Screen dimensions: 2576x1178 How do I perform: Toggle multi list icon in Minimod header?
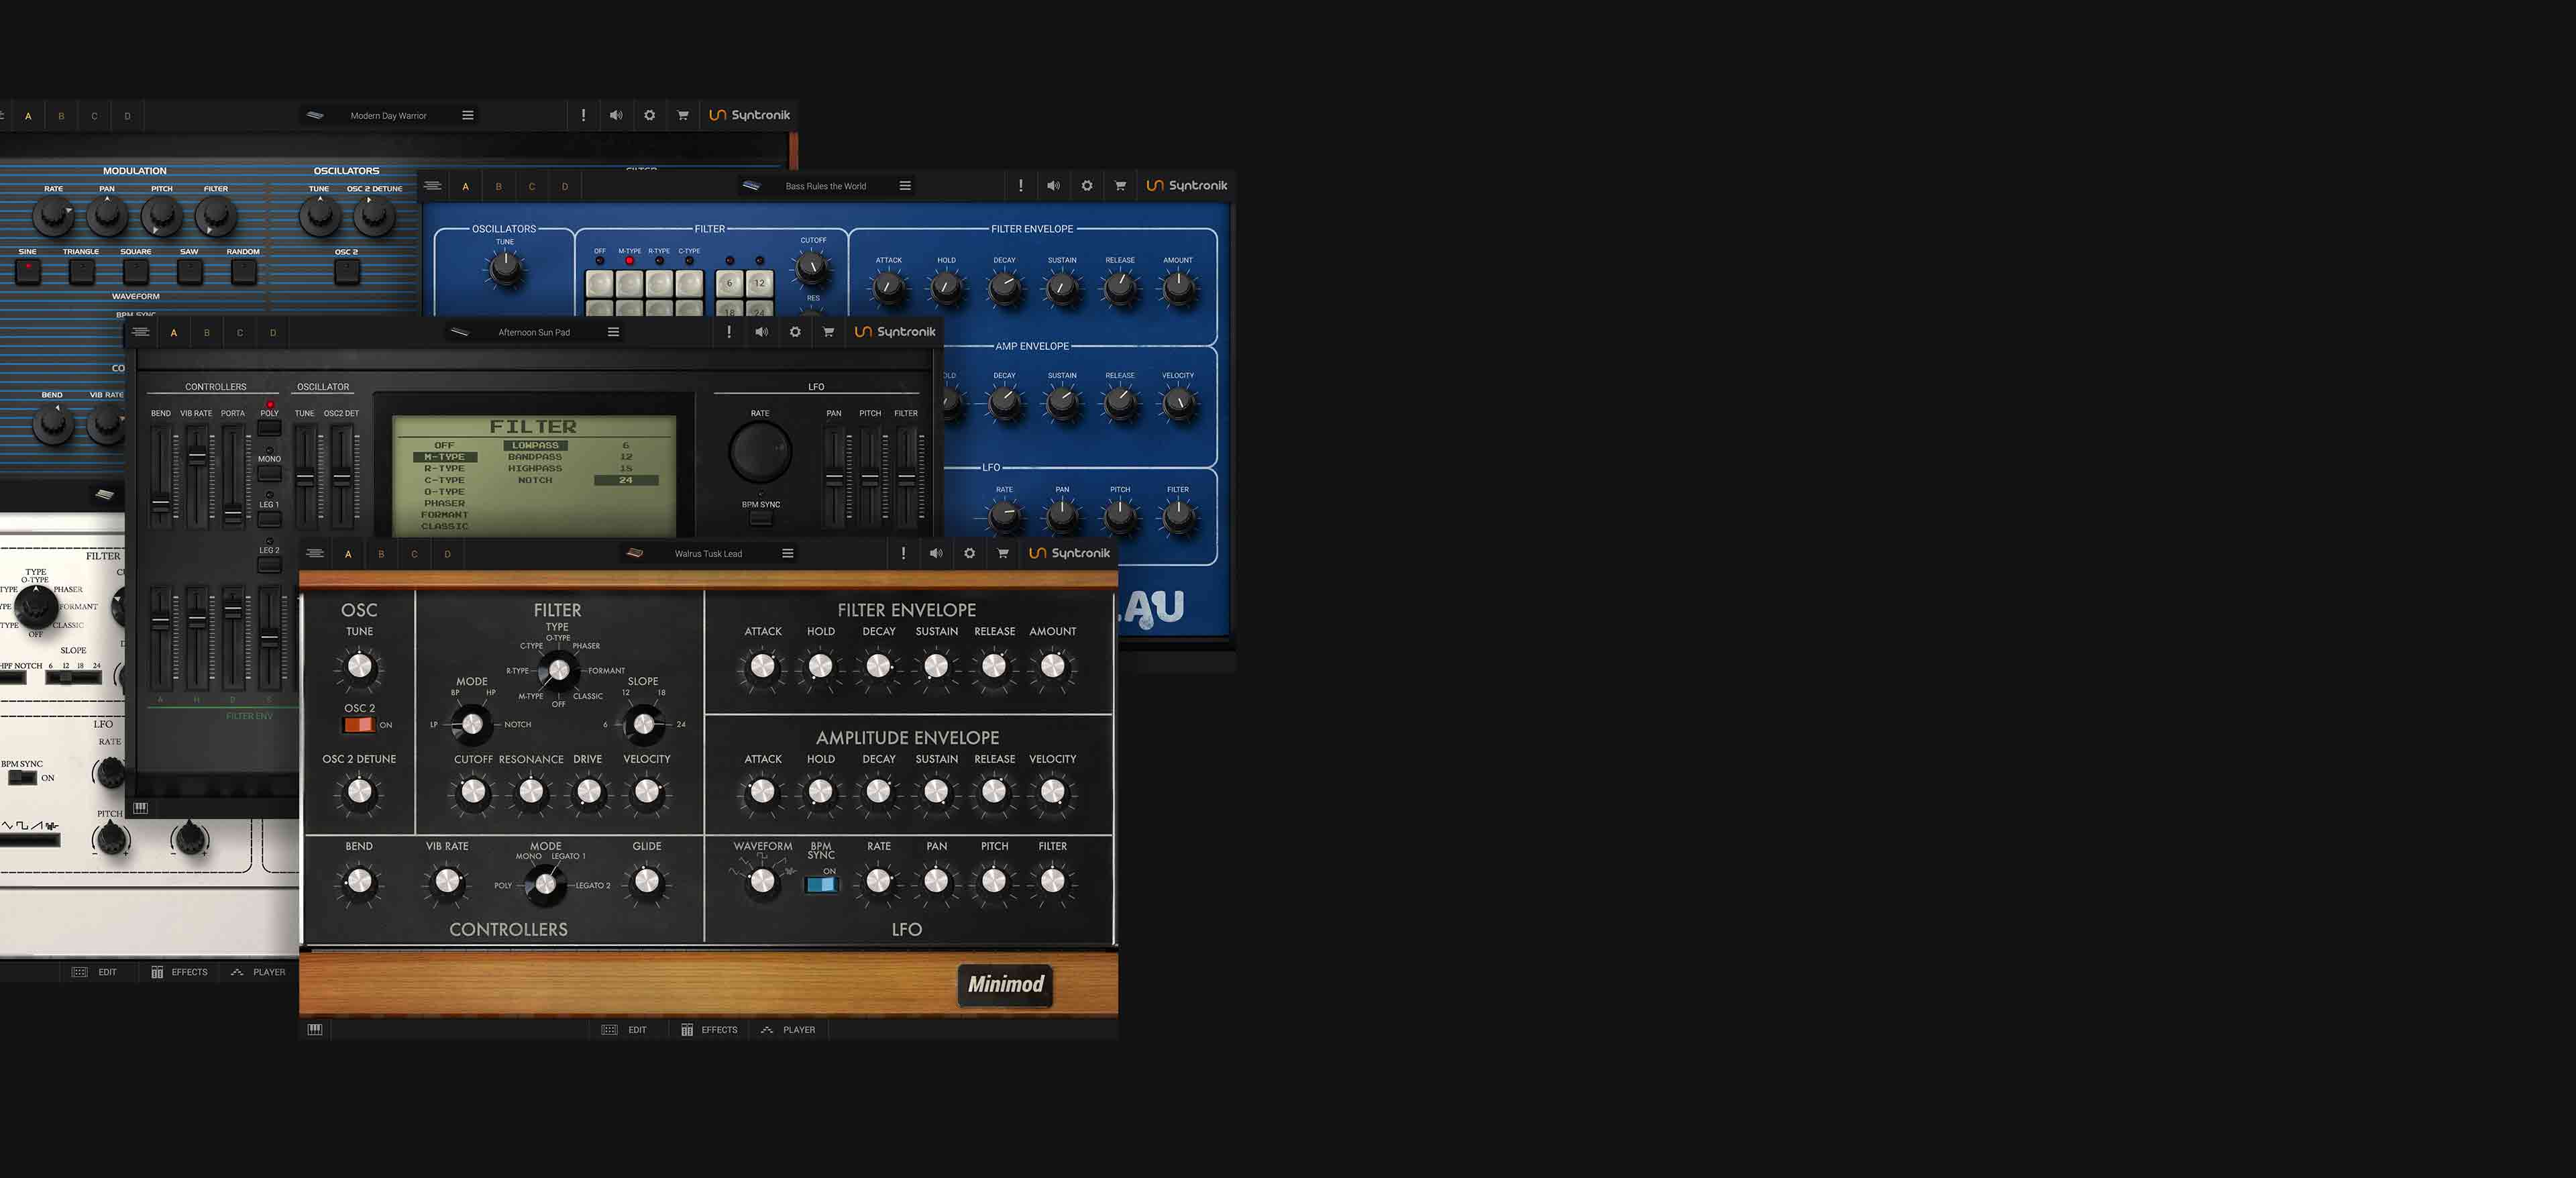[315, 553]
